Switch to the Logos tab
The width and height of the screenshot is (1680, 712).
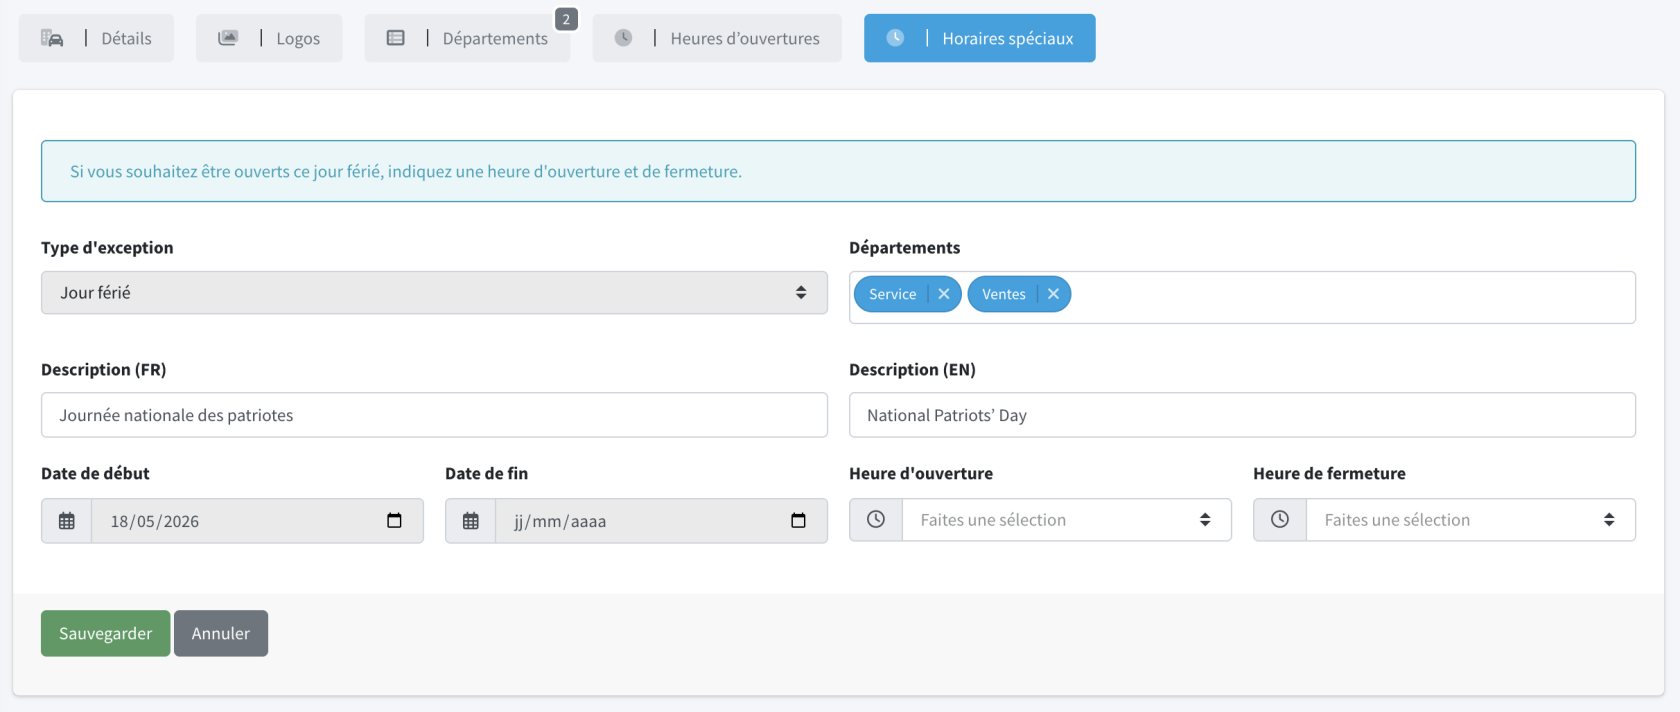269,38
